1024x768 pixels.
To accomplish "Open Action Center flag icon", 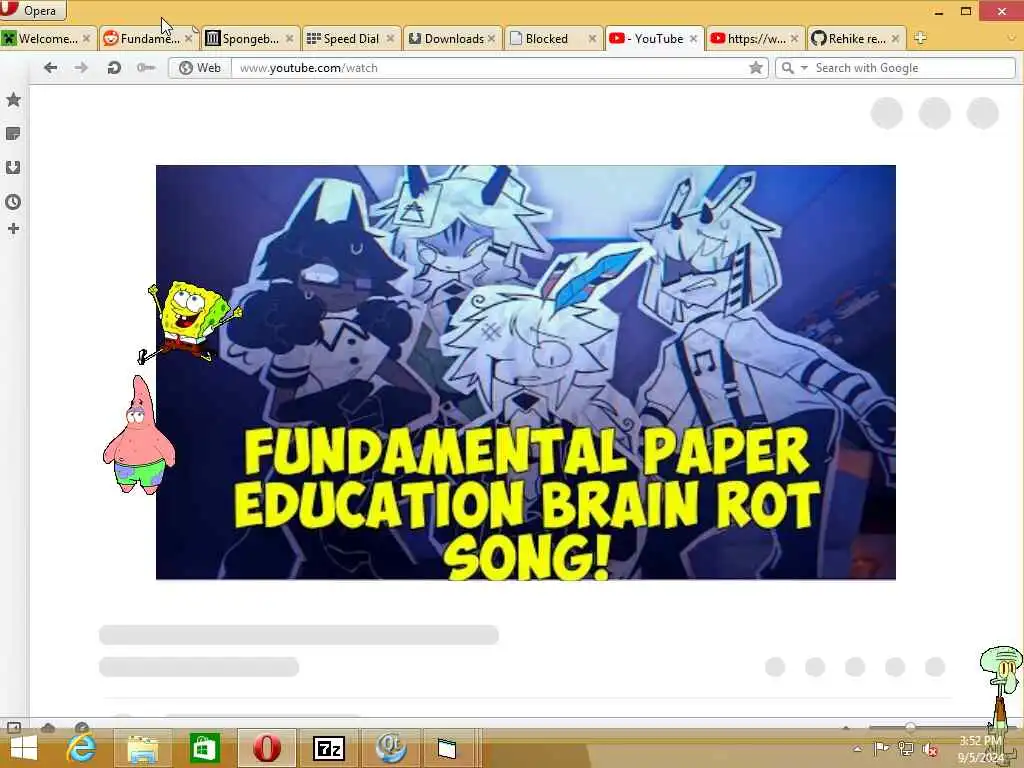I will [881, 748].
